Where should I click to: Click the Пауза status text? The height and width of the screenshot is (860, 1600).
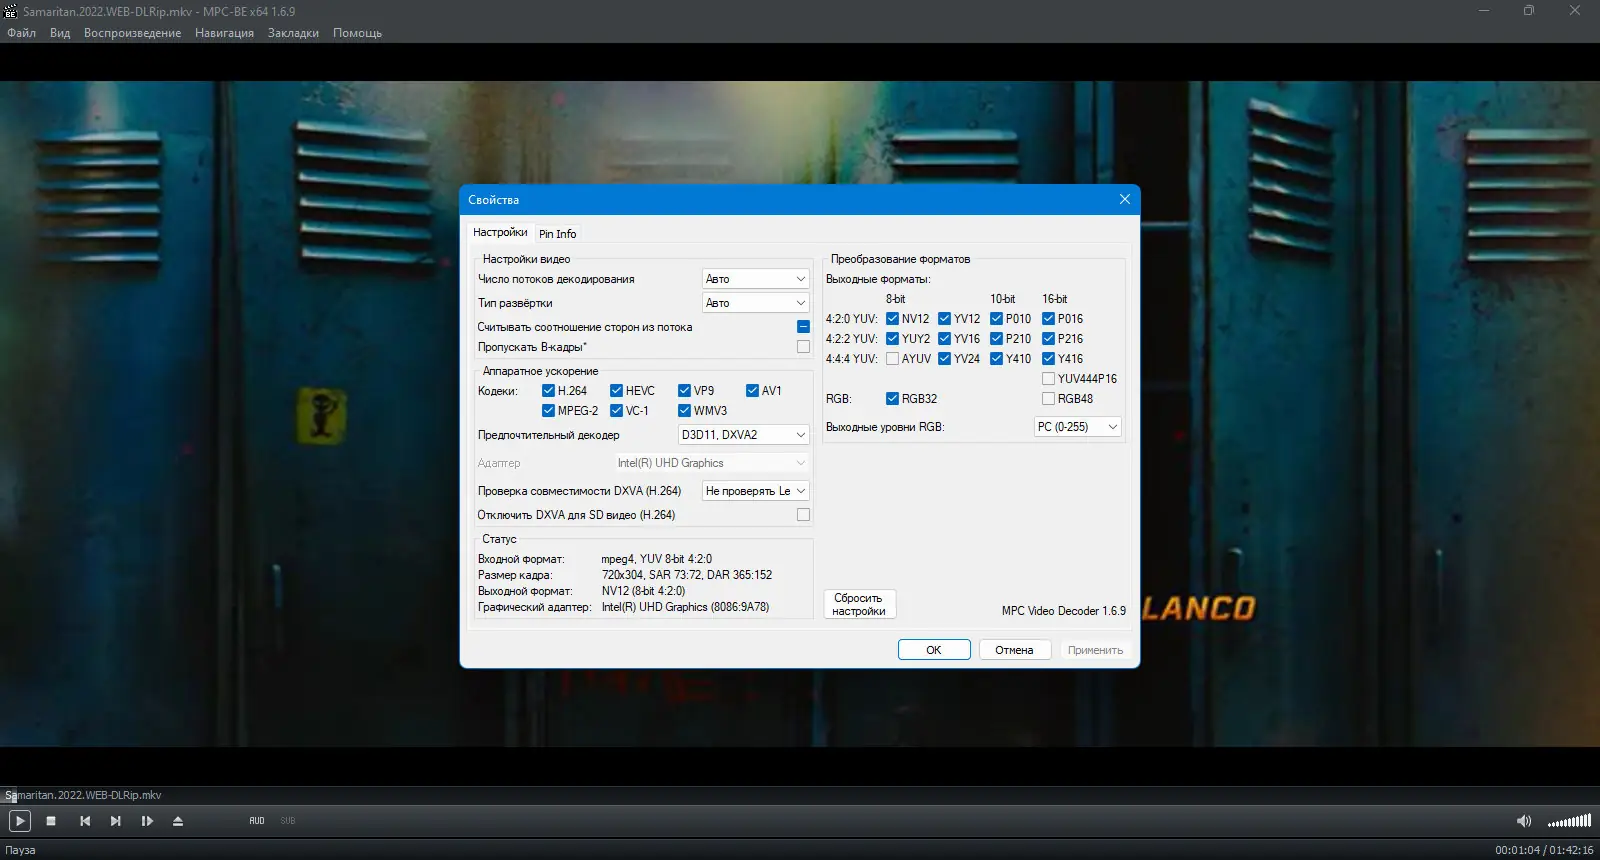[20, 850]
